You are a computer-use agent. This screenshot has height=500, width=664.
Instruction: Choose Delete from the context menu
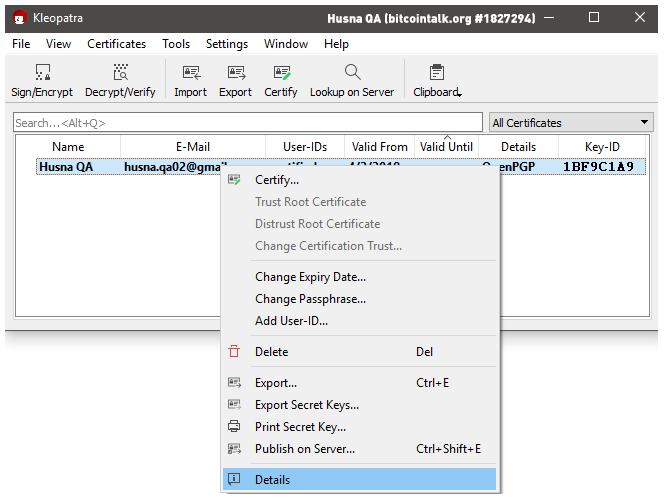359,352
